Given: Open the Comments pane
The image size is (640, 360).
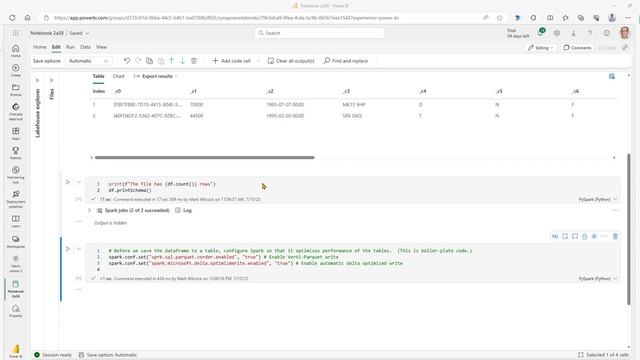Looking at the screenshot, I should pos(577,48).
